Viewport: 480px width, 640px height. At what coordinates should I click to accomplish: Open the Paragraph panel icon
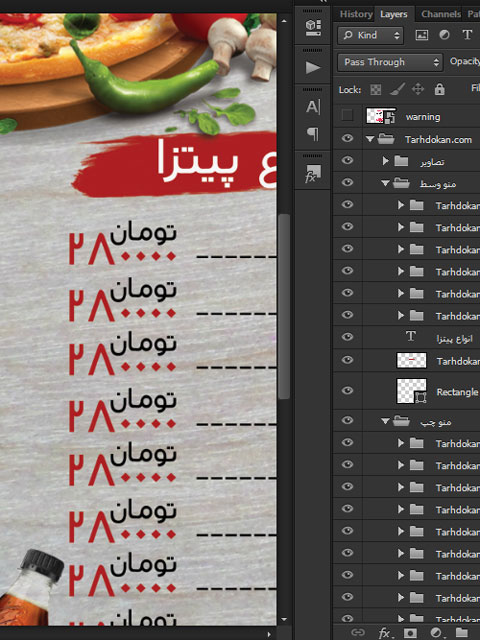(x=313, y=134)
